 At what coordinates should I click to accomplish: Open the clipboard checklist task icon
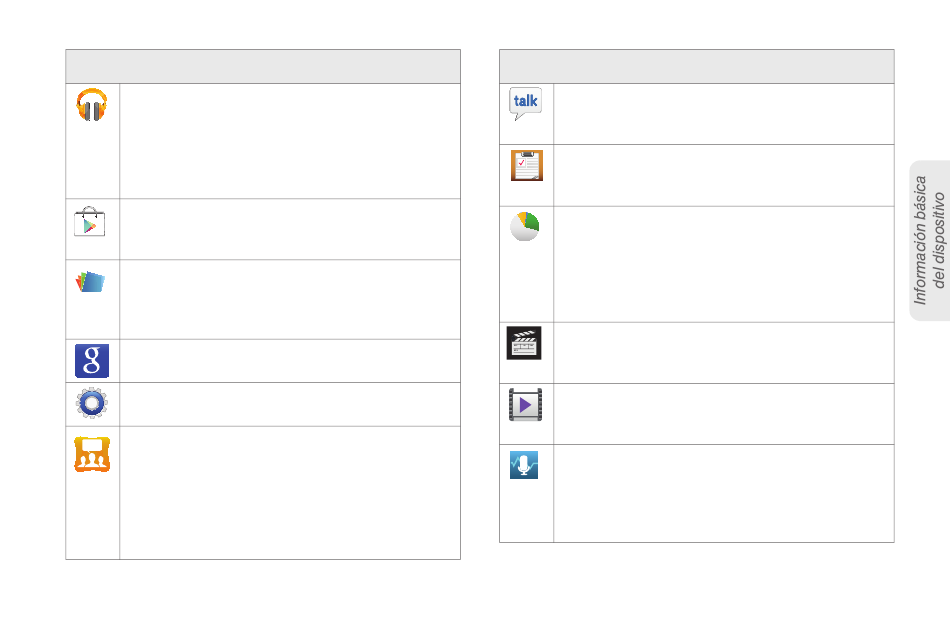pos(526,165)
